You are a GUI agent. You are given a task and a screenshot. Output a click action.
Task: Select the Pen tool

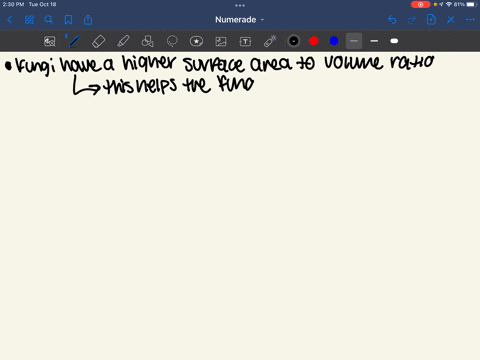click(74, 41)
